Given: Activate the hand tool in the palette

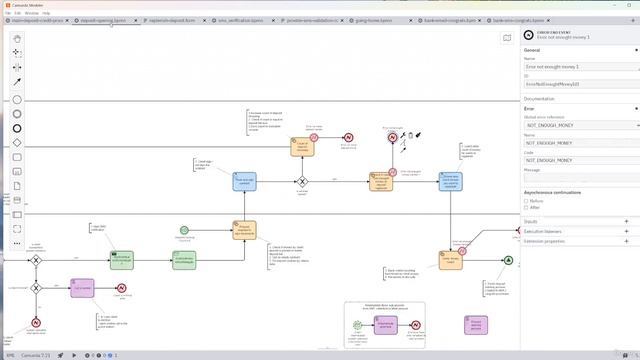Looking at the screenshot, I should 17,39.
